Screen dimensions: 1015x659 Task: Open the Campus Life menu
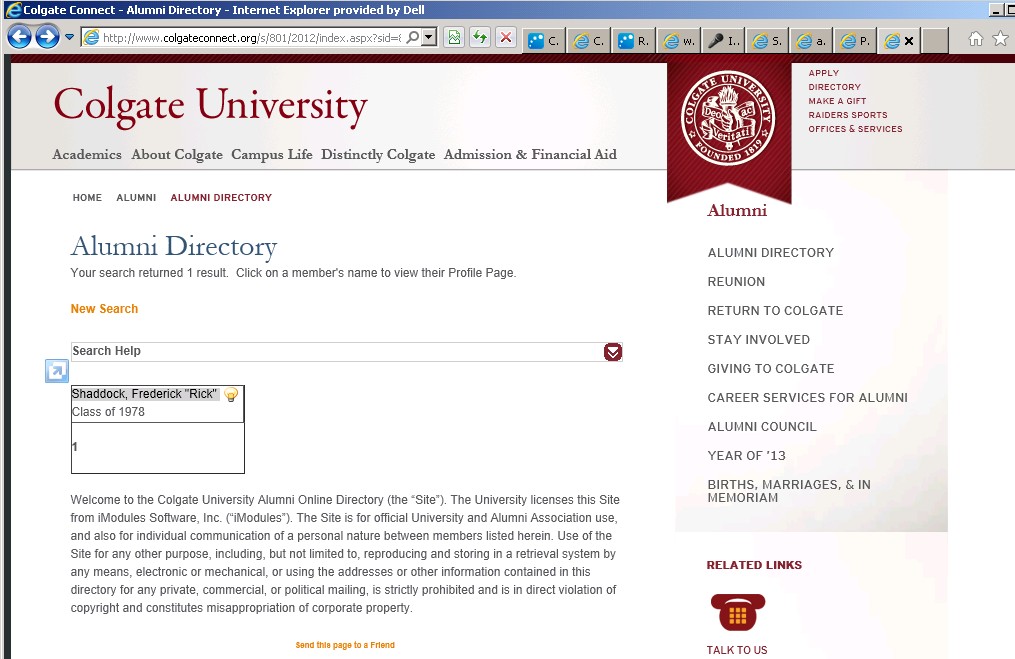[272, 154]
